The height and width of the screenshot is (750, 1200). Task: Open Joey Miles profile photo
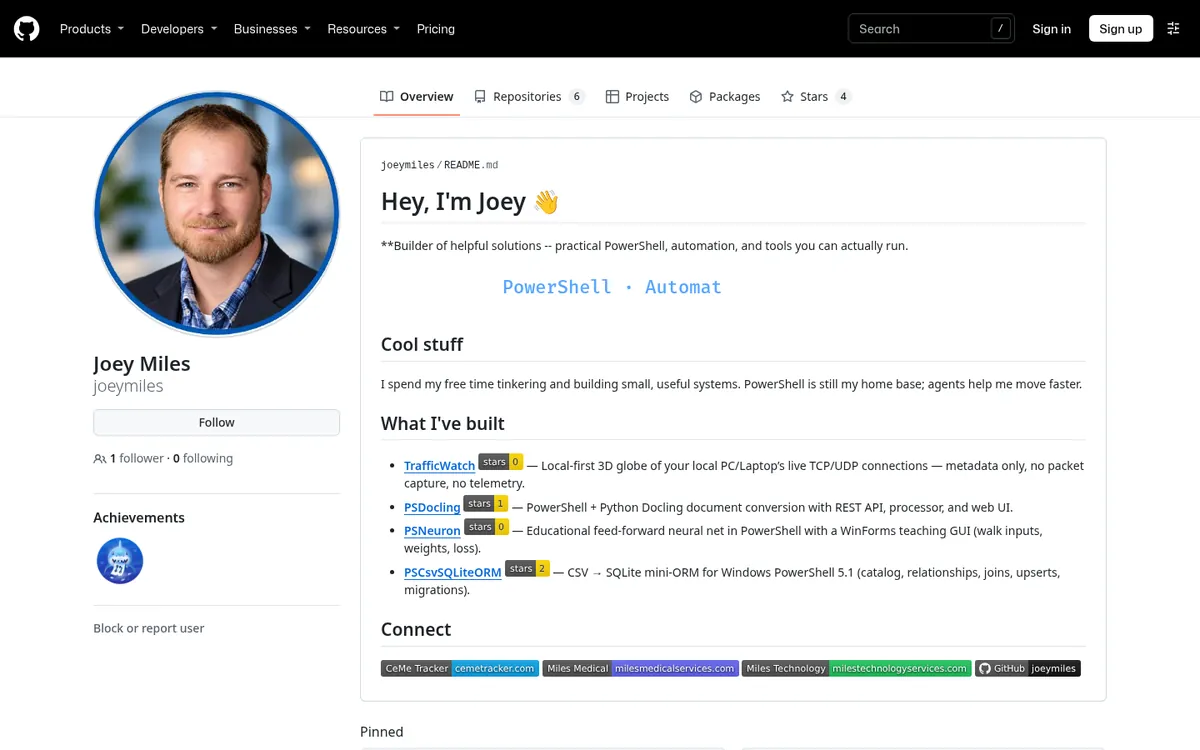click(217, 214)
